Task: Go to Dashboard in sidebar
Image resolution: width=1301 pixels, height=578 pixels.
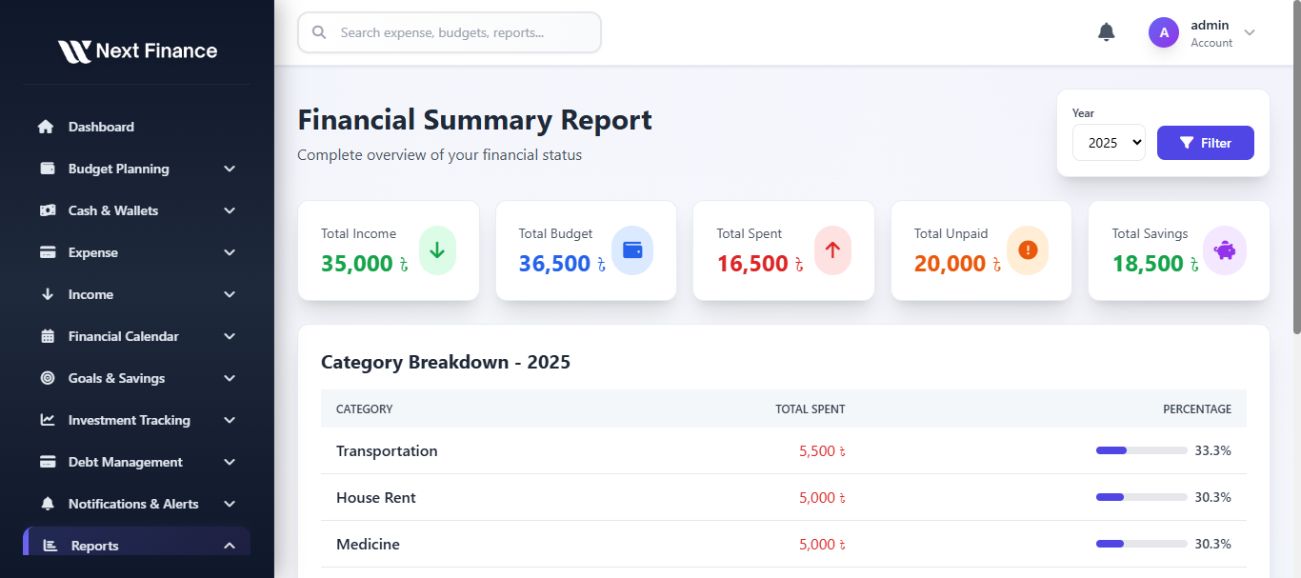Action: tap(101, 127)
